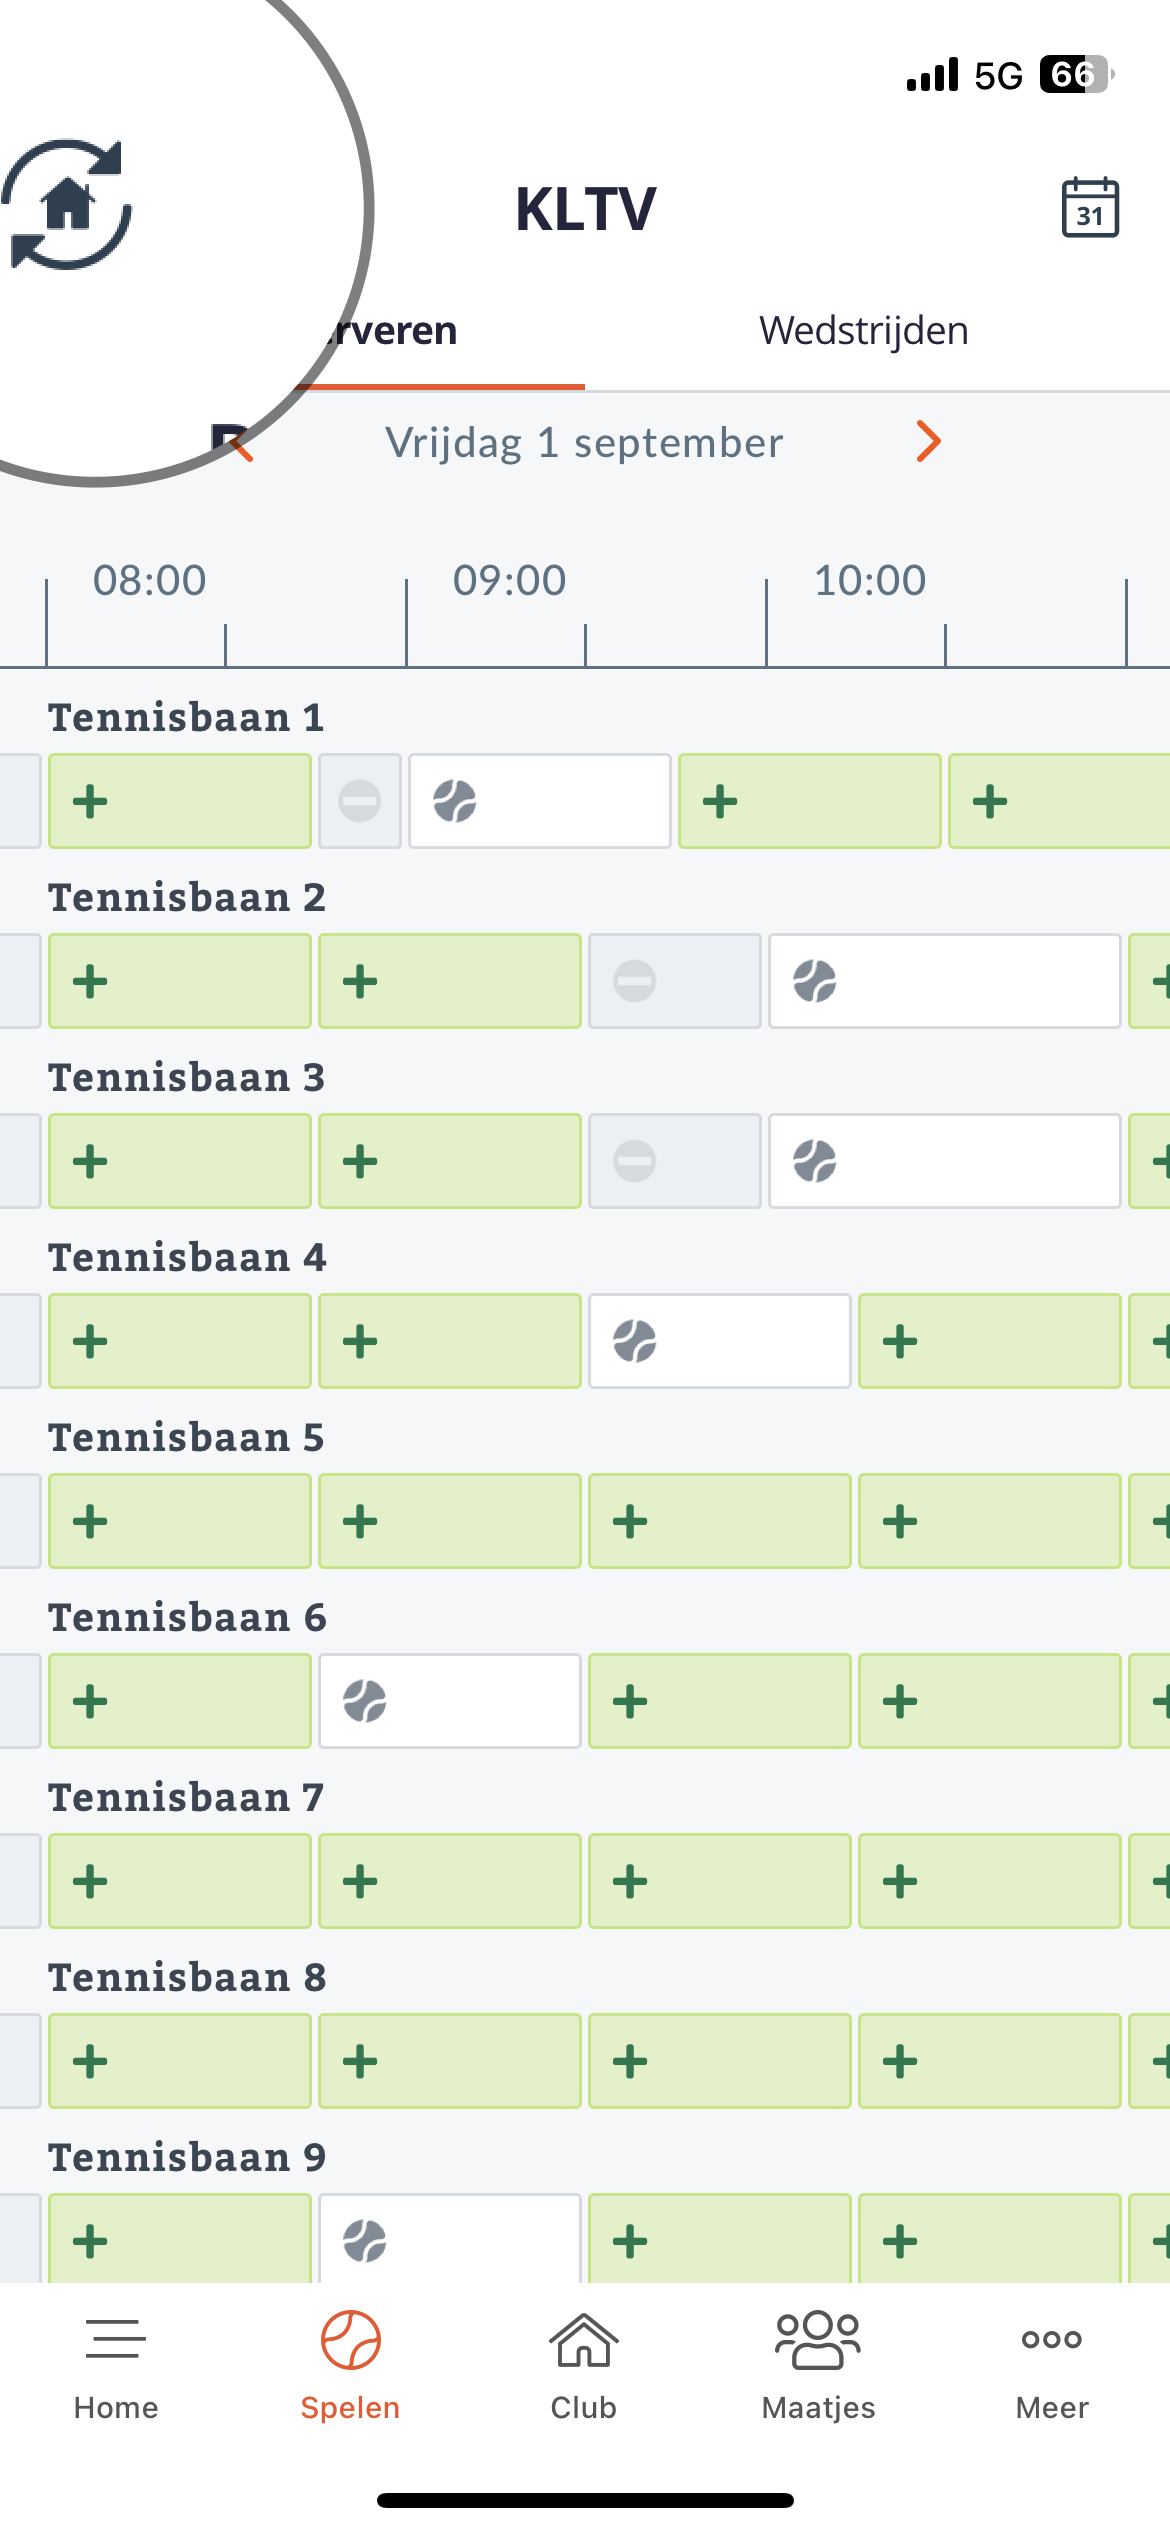
Task: Switch to the Wedstrijden tab
Action: click(x=864, y=331)
